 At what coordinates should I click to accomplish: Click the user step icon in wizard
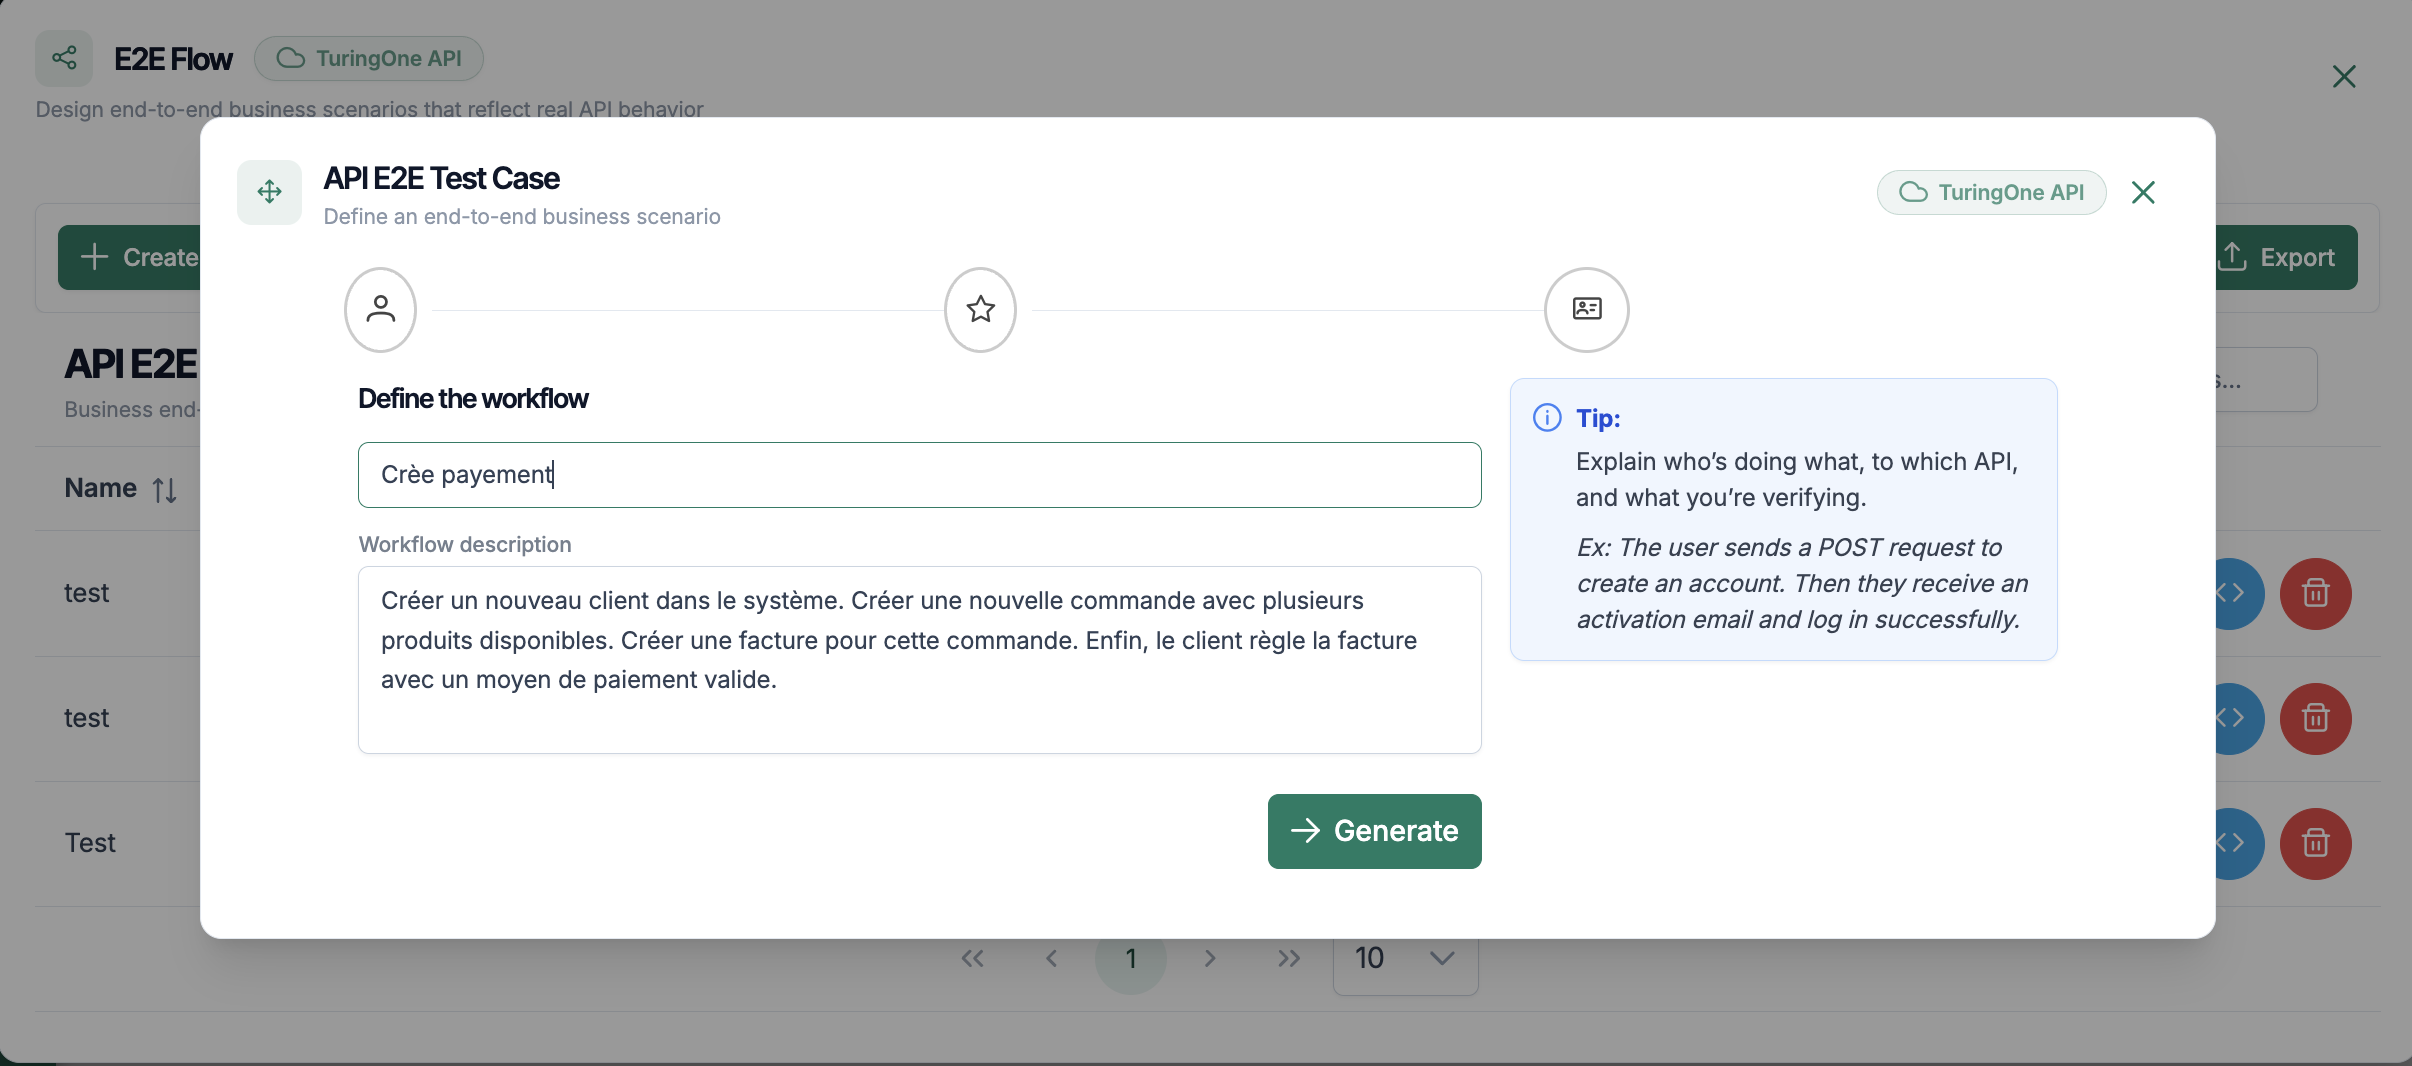point(380,309)
